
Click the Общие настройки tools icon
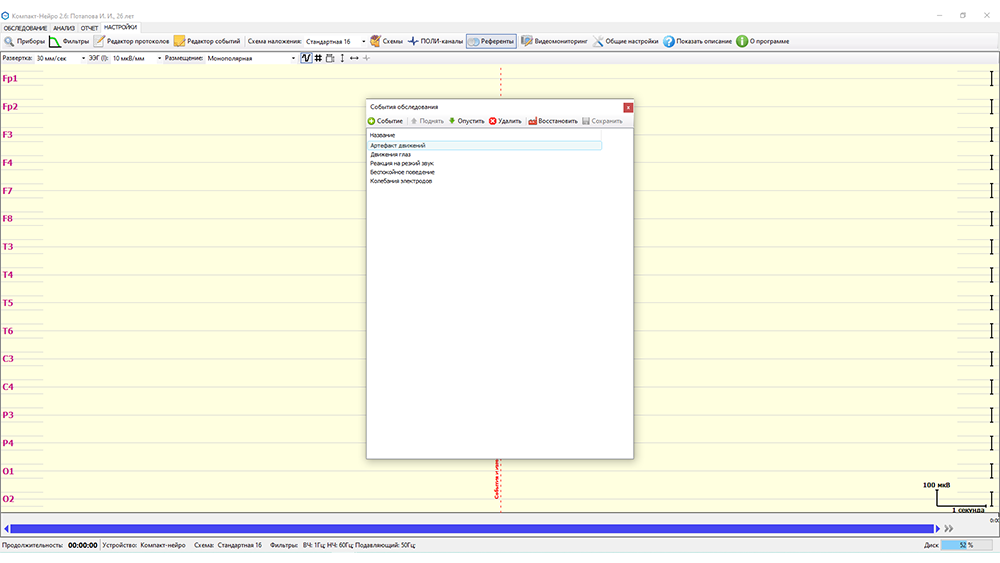coord(597,41)
